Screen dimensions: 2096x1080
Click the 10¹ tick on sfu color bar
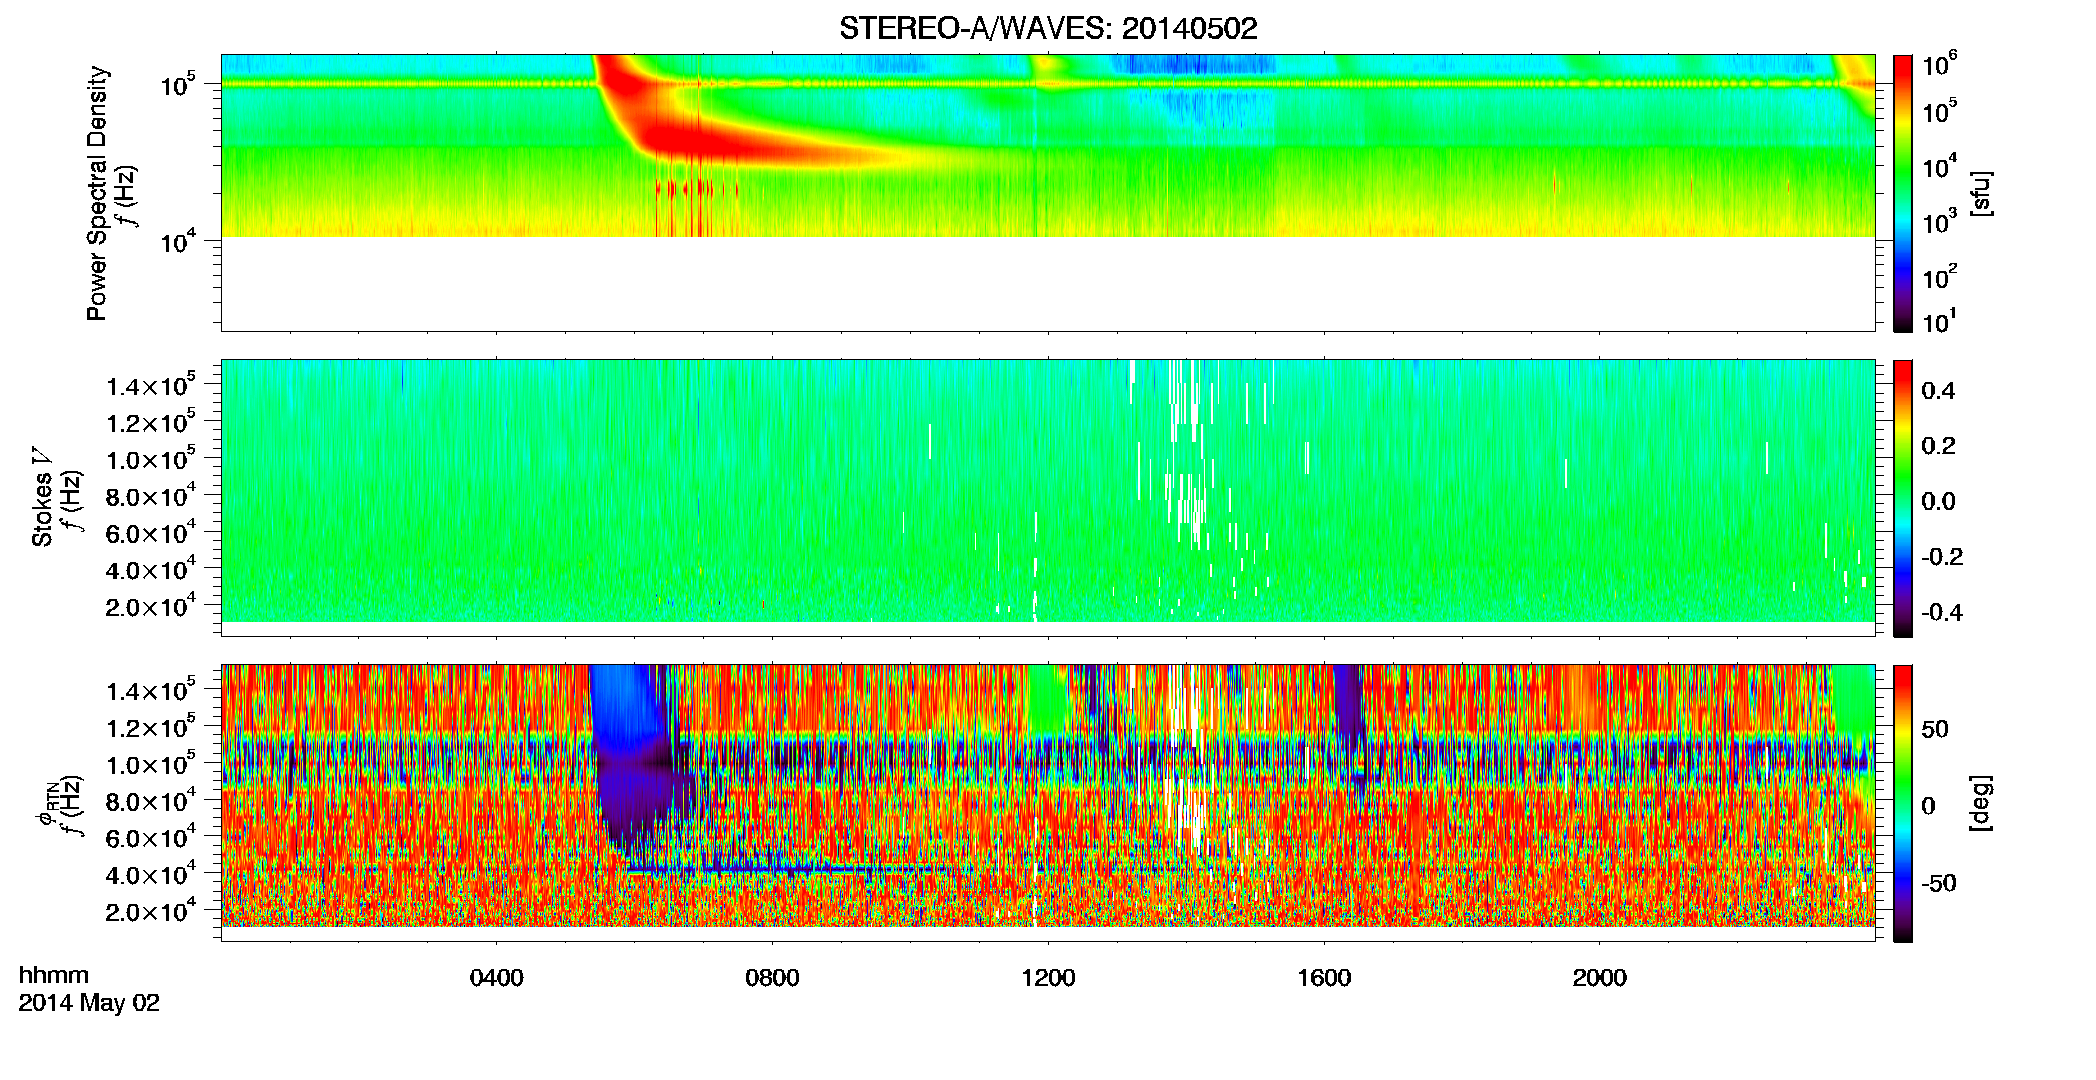click(1939, 322)
